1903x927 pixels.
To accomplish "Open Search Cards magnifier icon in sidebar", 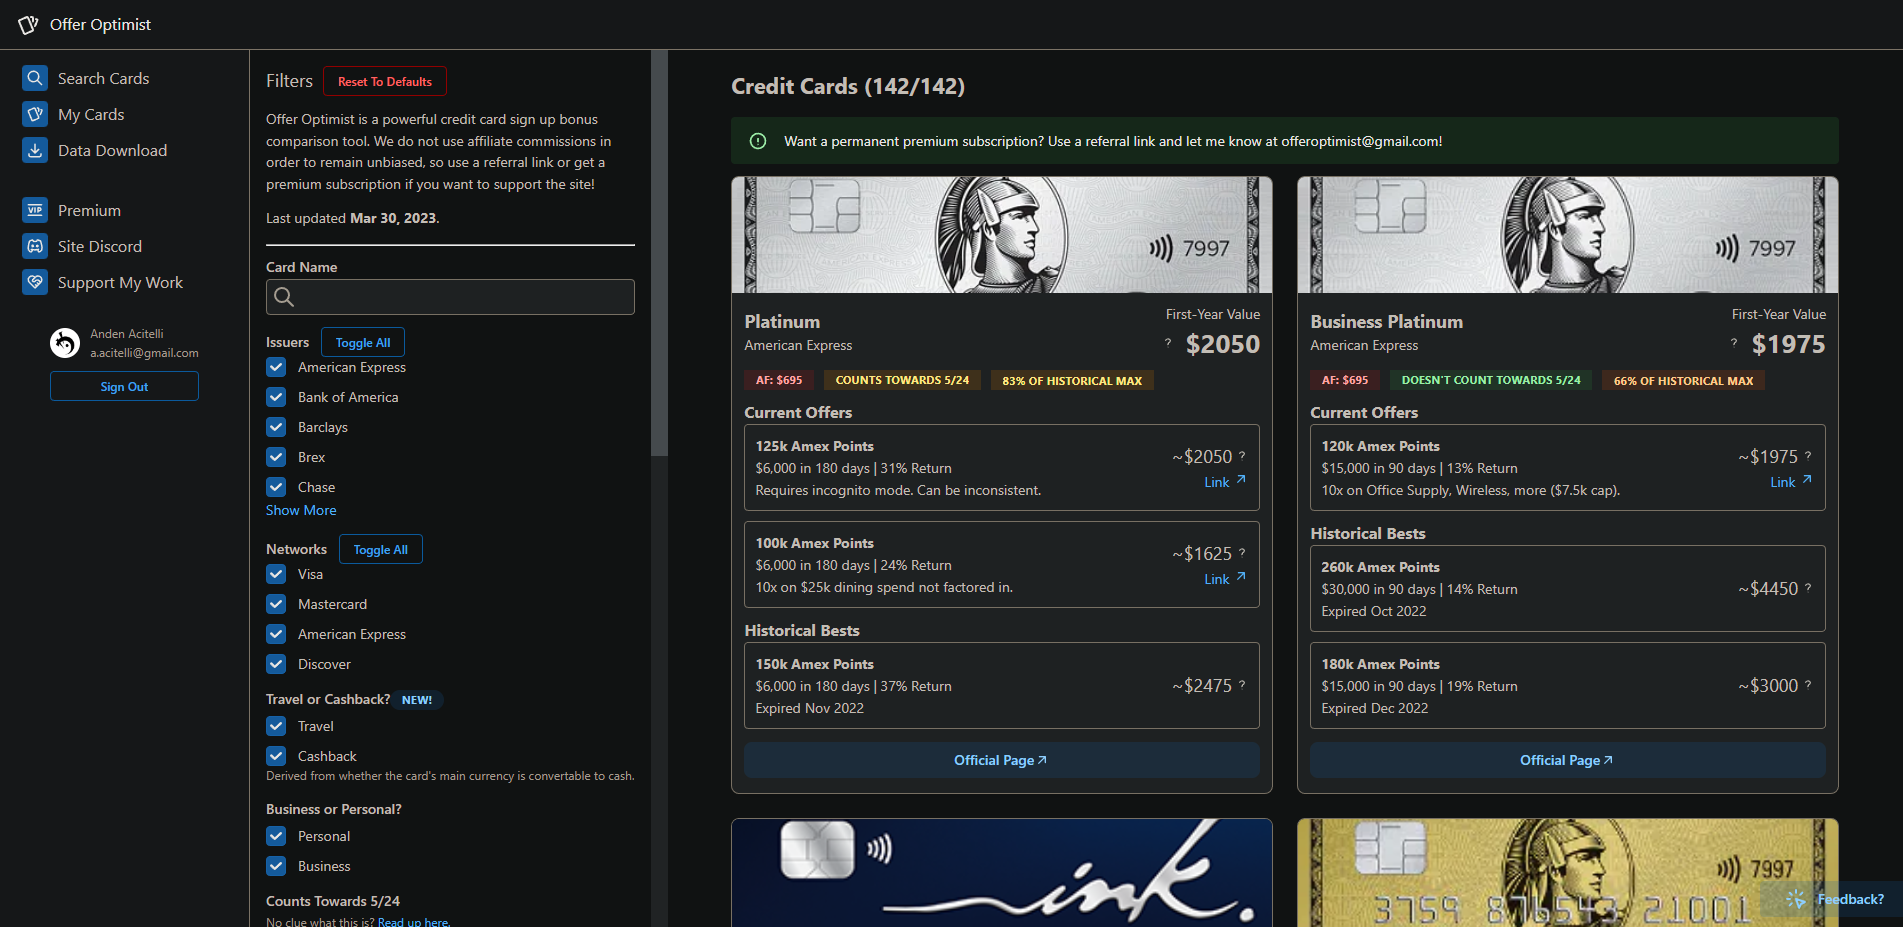I will pyautogui.click(x=35, y=78).
